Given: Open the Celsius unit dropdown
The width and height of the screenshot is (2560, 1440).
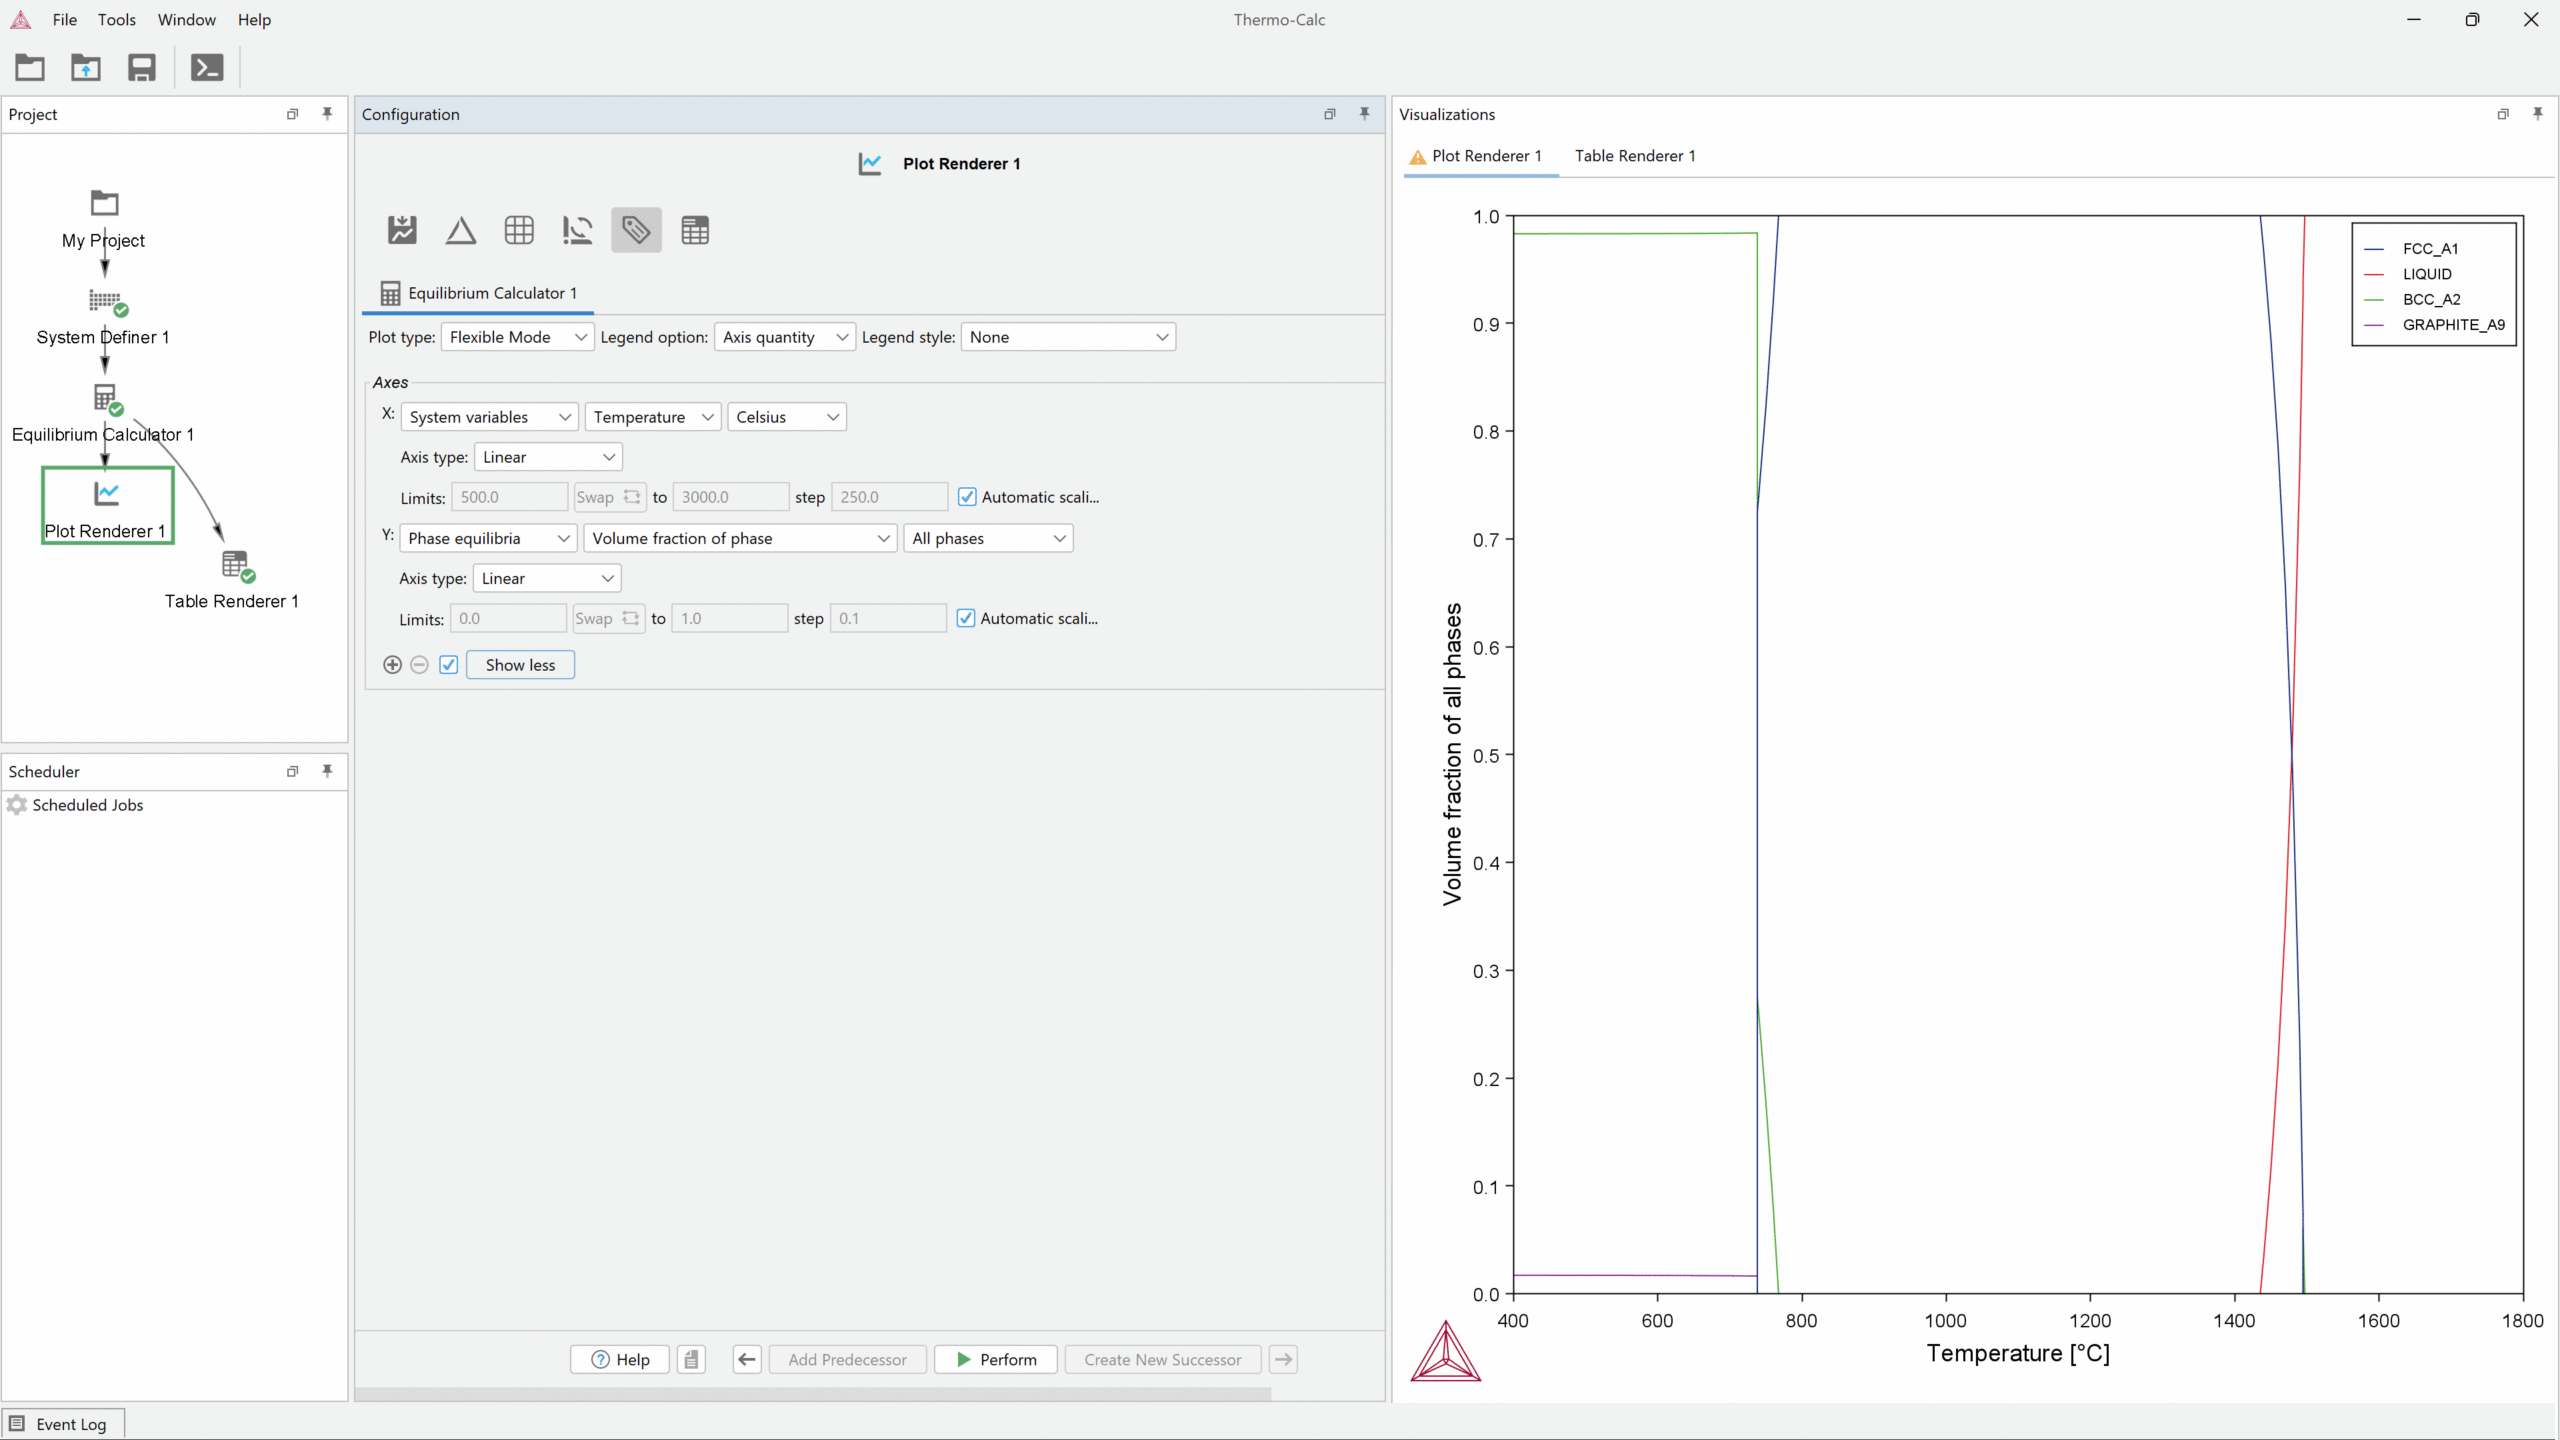Looking at the screenshot, I should pyautogui.click(x=787, y=417).
